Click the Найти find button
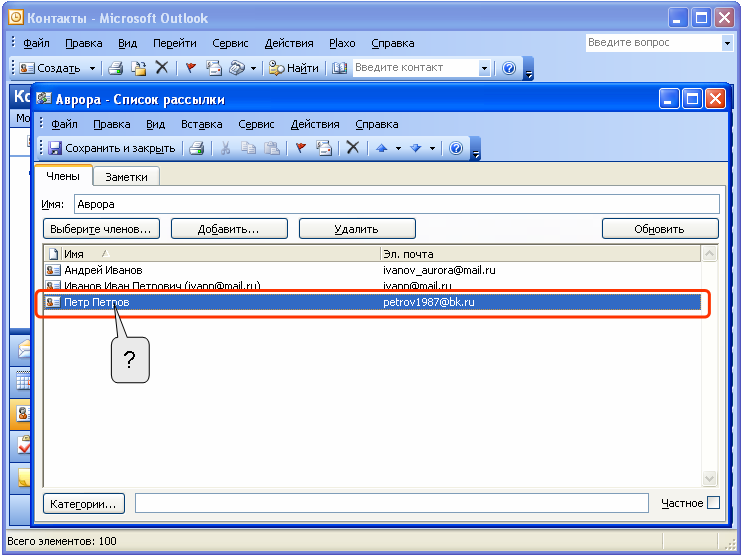This screenshot has width=741, height=556. [x=293, y=68]
